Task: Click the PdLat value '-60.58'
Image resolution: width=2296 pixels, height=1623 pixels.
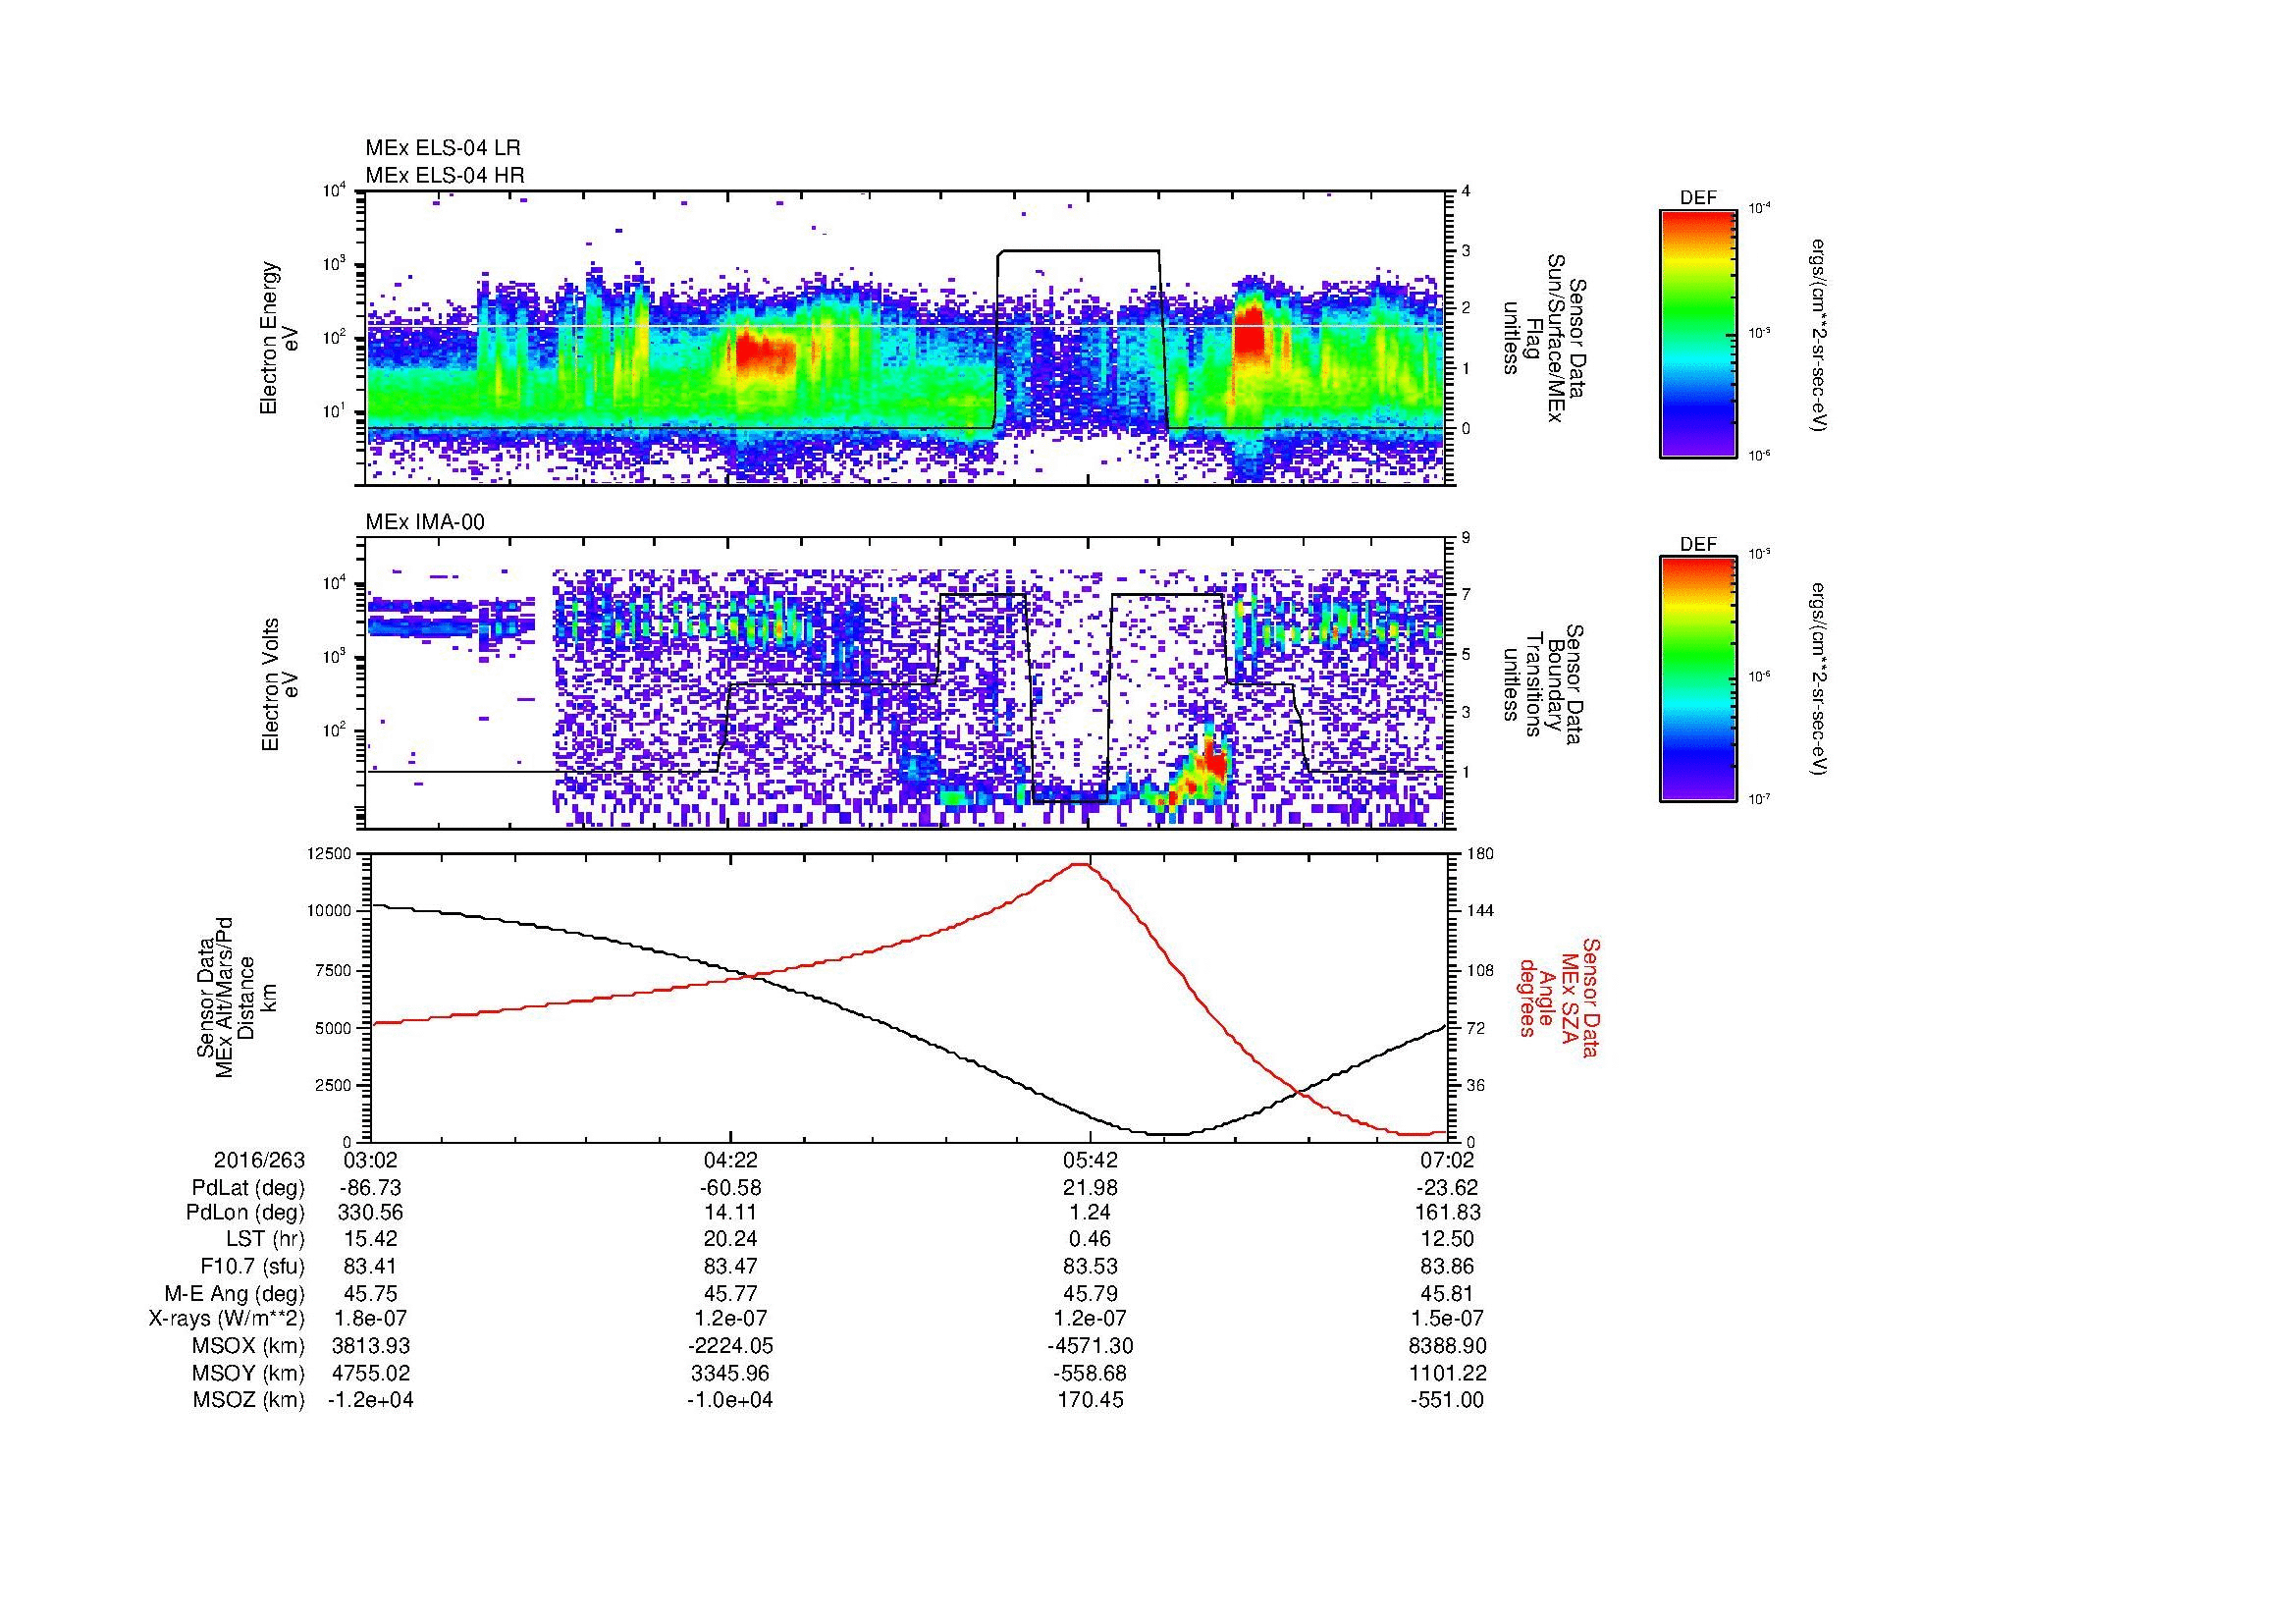Action: click(730, 1188)
